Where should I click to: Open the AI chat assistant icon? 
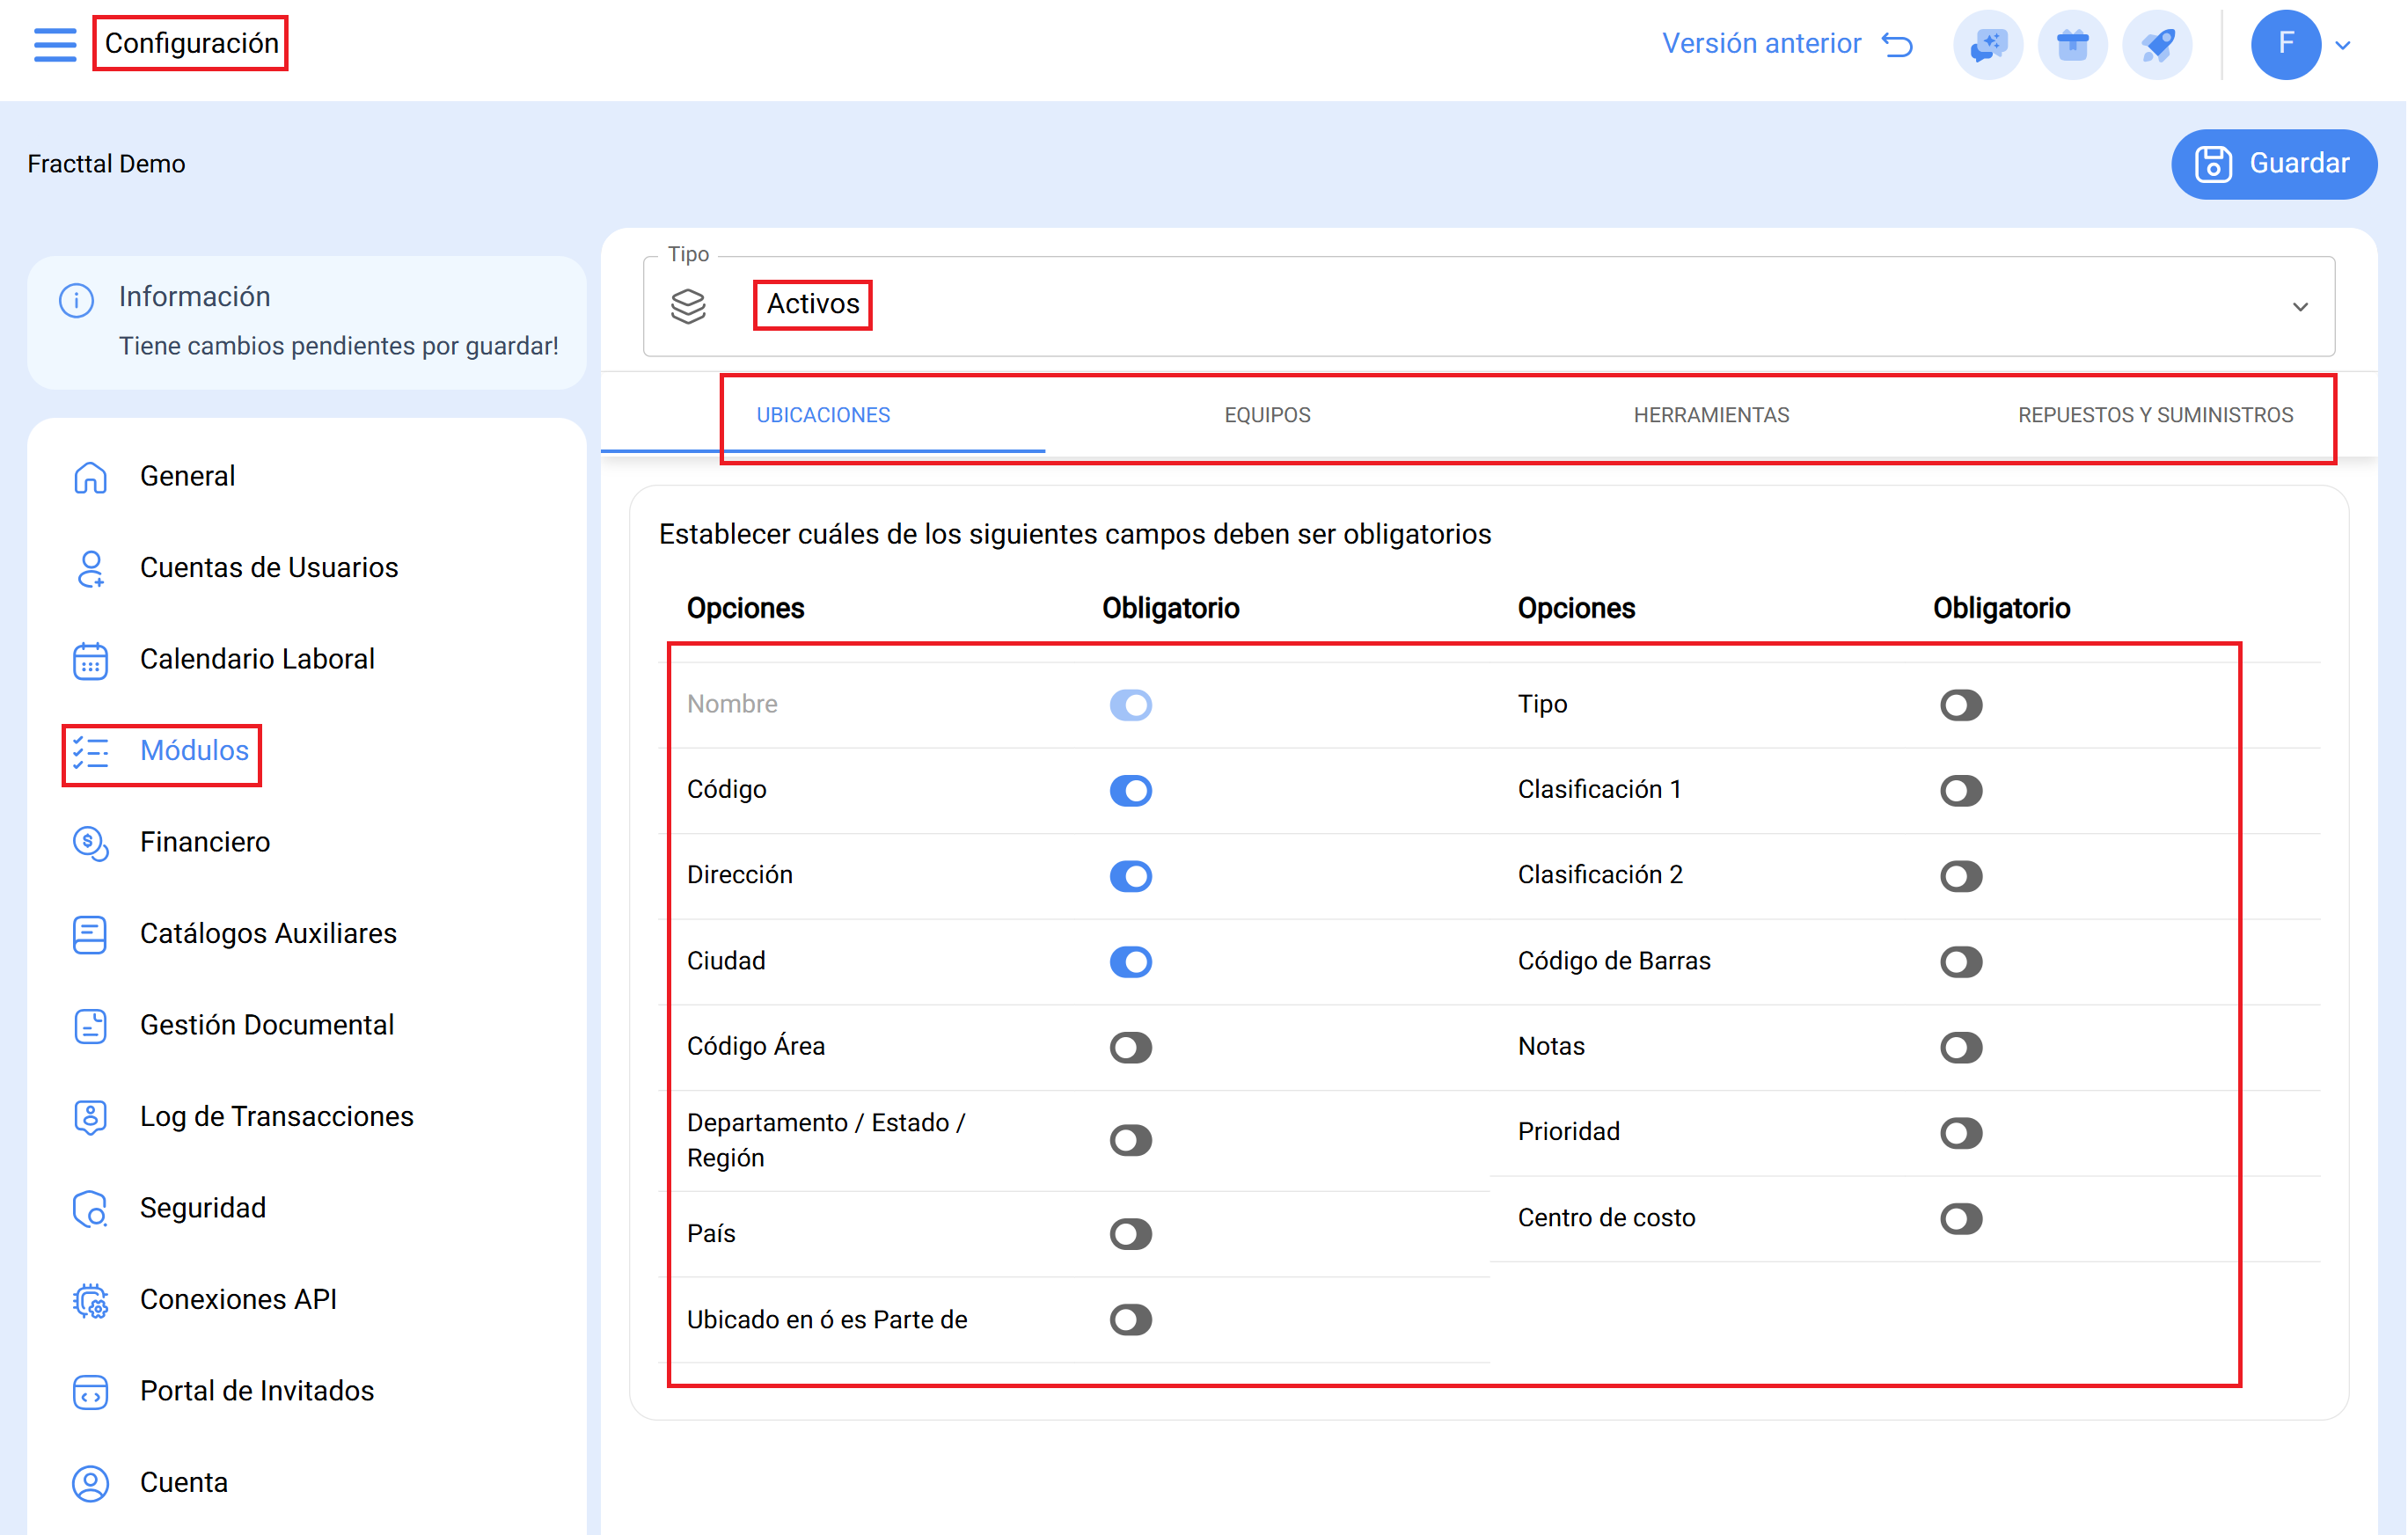[x=1988, y=44]
